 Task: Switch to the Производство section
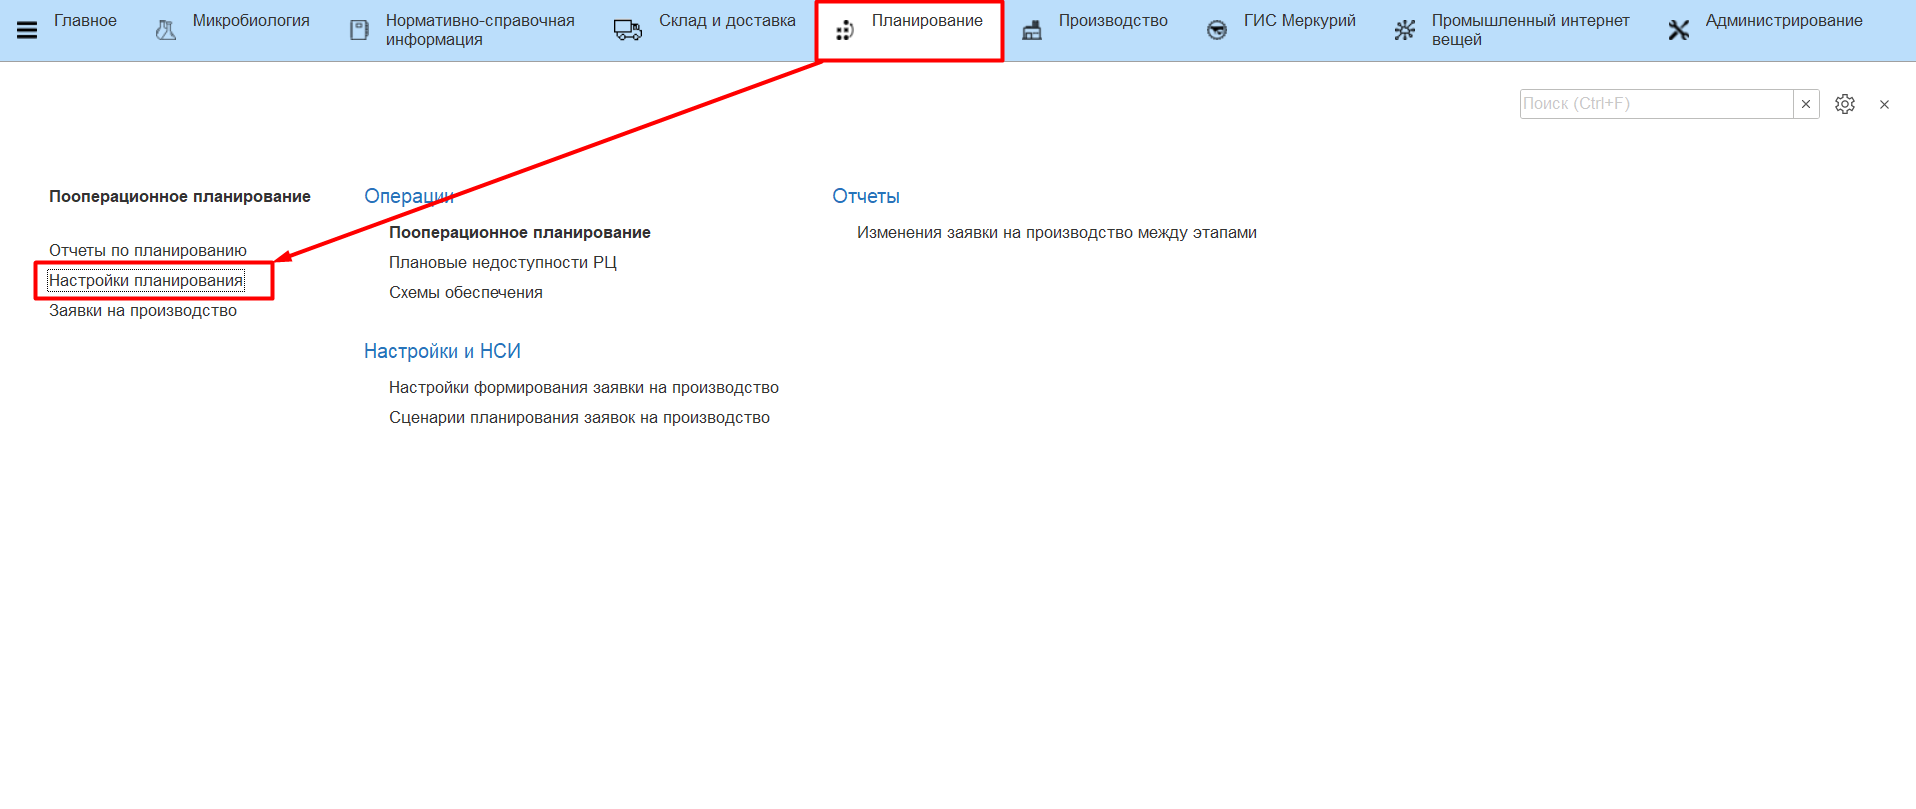[x=1112, y=21]
